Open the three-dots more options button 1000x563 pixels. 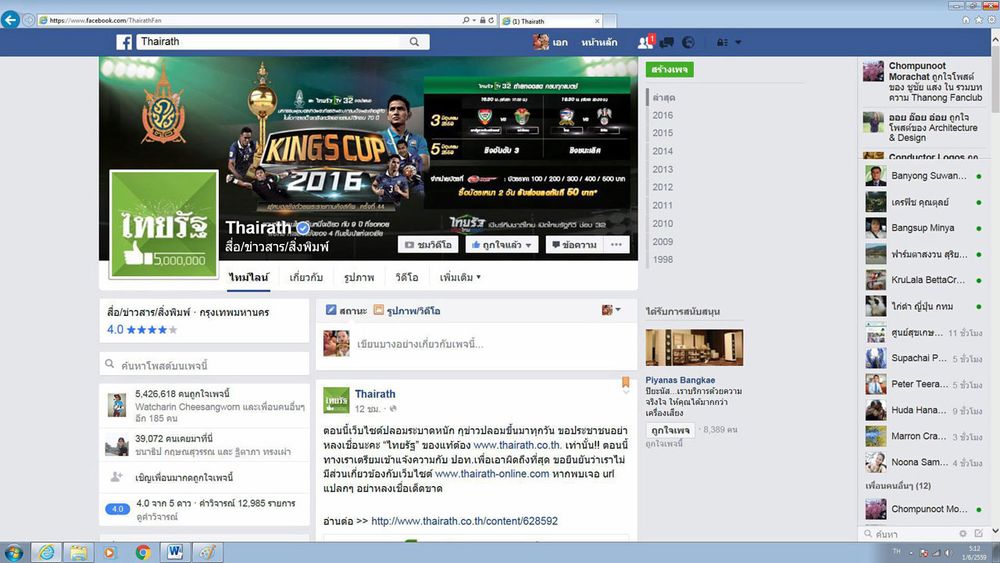tap(616, 245)
